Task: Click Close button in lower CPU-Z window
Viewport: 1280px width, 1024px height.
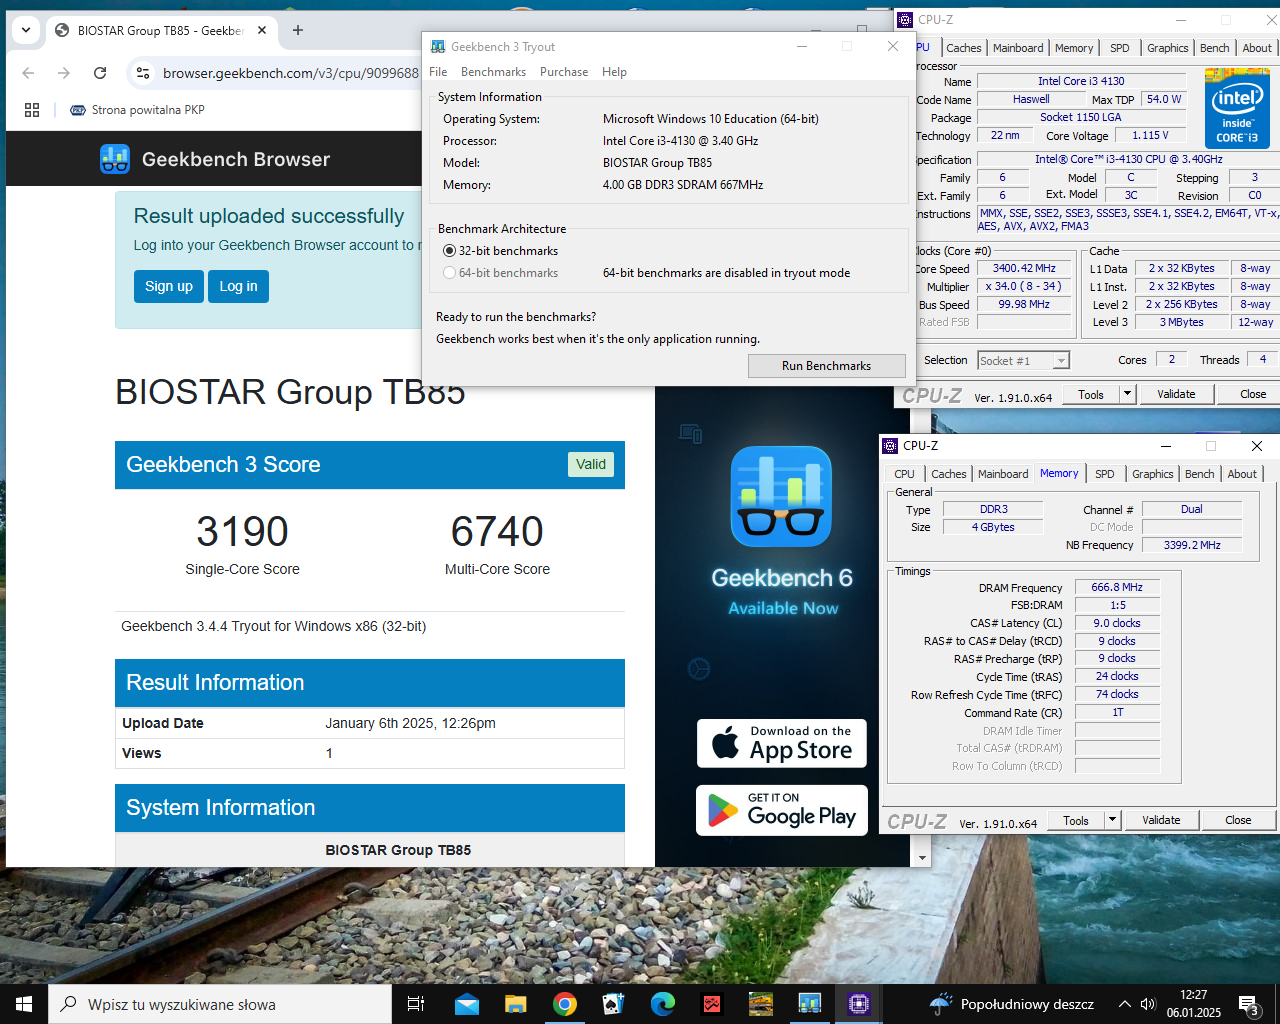Action: (1238, 820)
